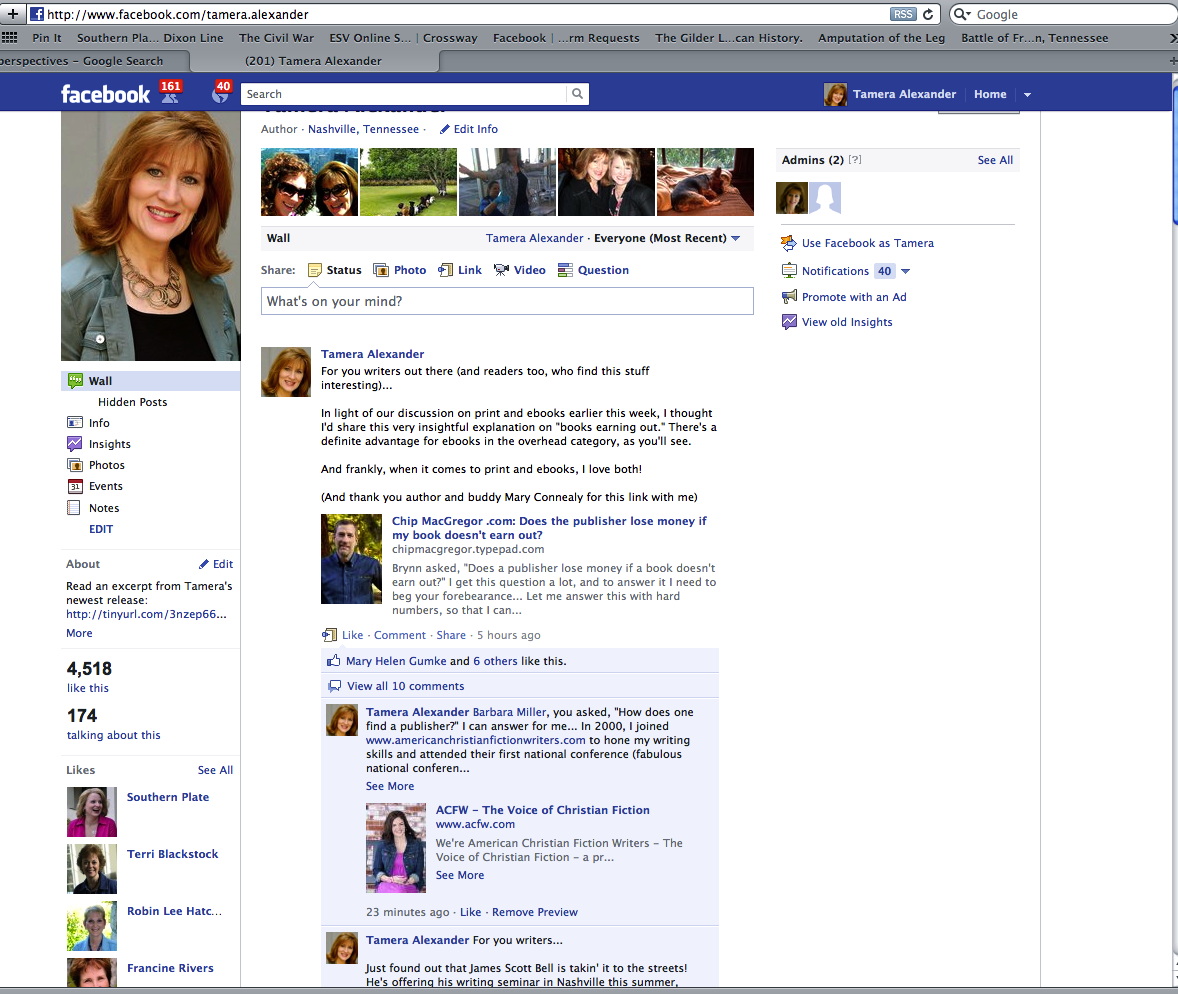Select the Video share option
Image resolution: width=1178 pixels, height=994 pixels.
pos(520,270)
